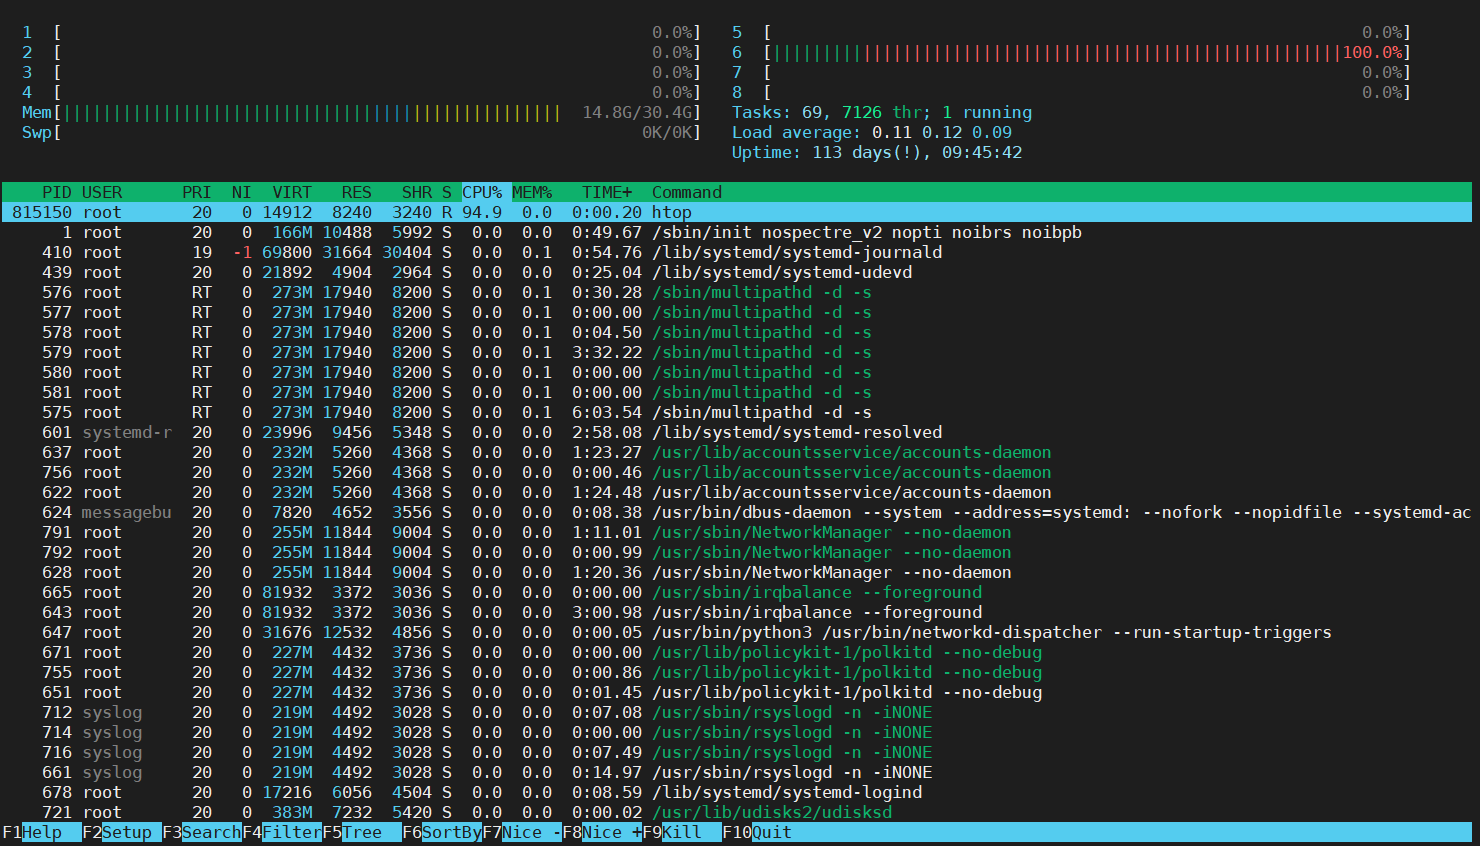The height and width of the screenshot is (846, 1480).
Task: Sort by RES column header
Action: tap(357, 192)
